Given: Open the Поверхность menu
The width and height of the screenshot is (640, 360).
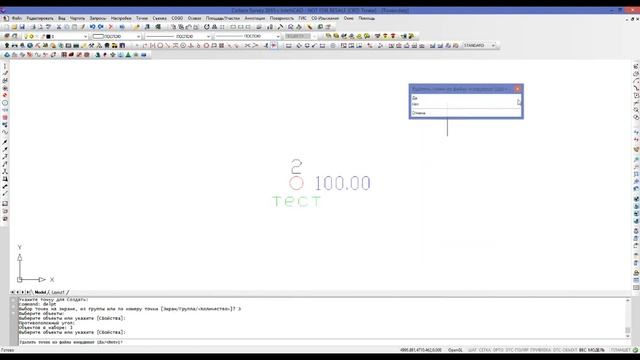Looking at the screenshot, I should coord(282,18).
